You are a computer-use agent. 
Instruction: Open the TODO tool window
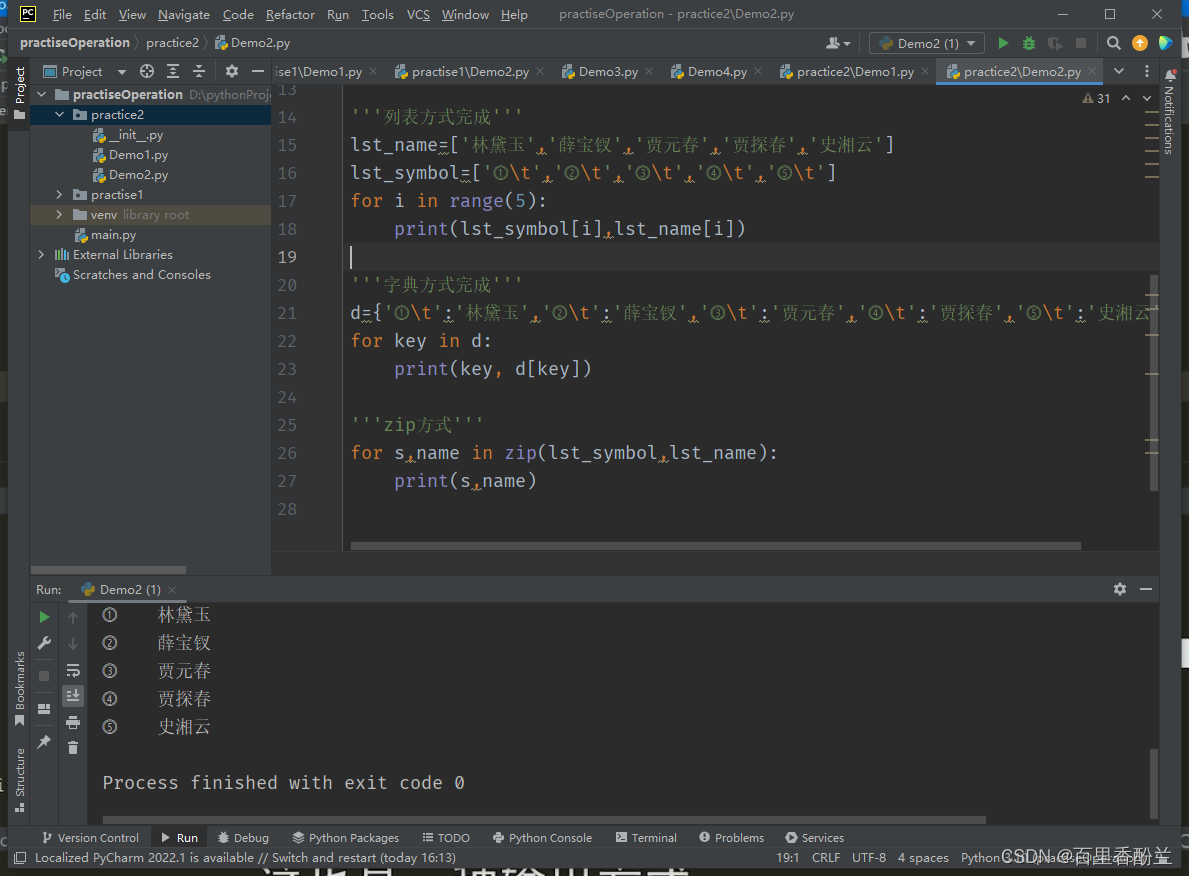click(447, 837)
